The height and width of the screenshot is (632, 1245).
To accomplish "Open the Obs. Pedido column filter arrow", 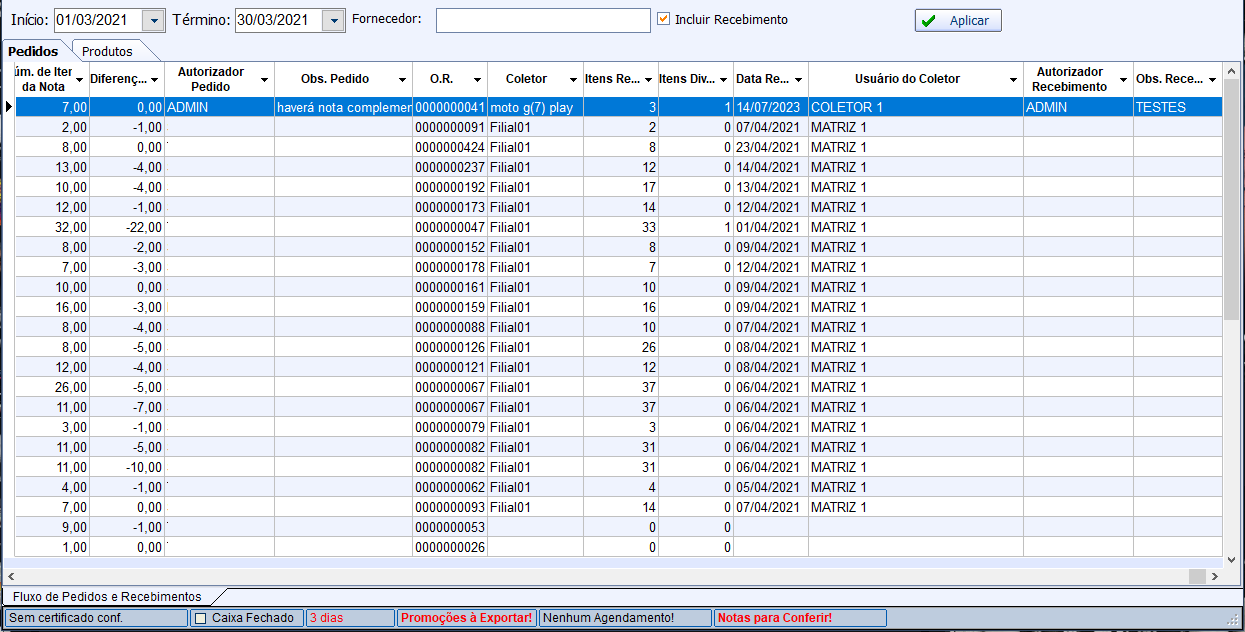I will 402,79.
